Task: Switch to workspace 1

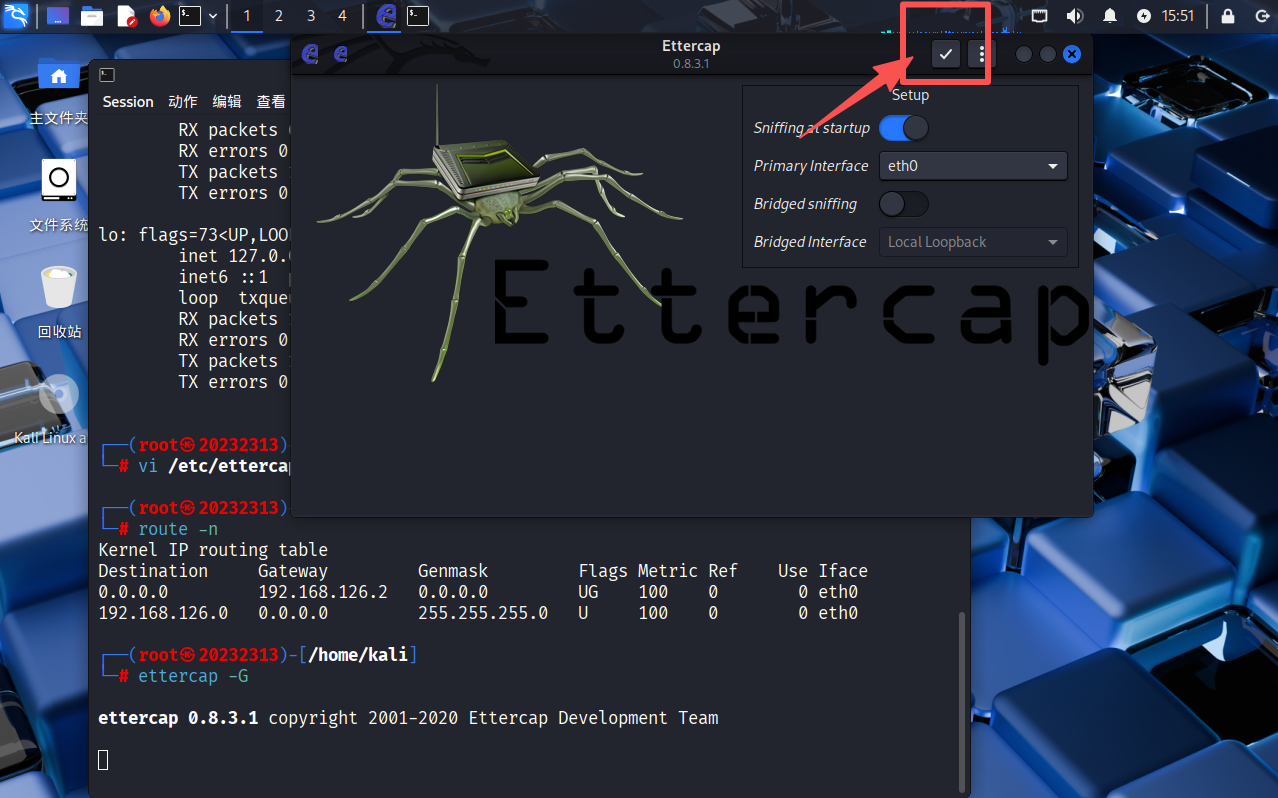Action: coord(247,16)
